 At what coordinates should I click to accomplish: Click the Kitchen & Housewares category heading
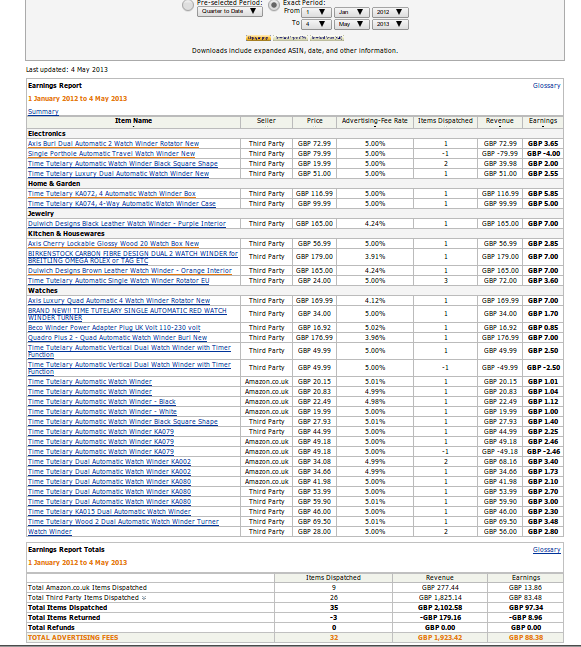click(66, 234)
